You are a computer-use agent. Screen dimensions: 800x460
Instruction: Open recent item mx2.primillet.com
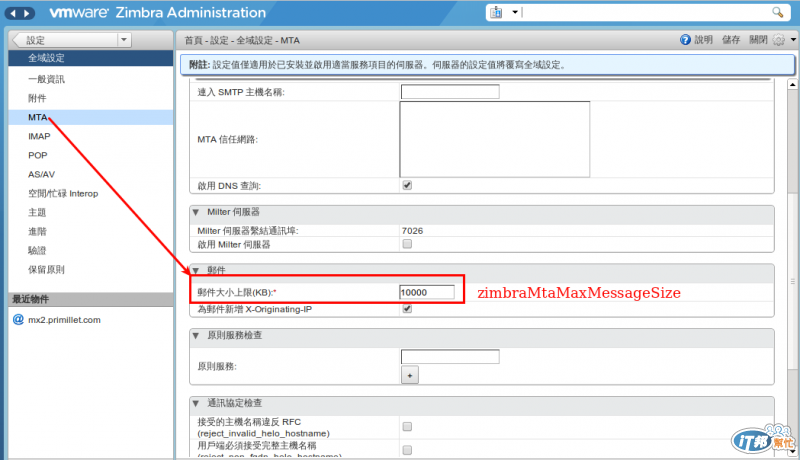[x=64, y=320]
